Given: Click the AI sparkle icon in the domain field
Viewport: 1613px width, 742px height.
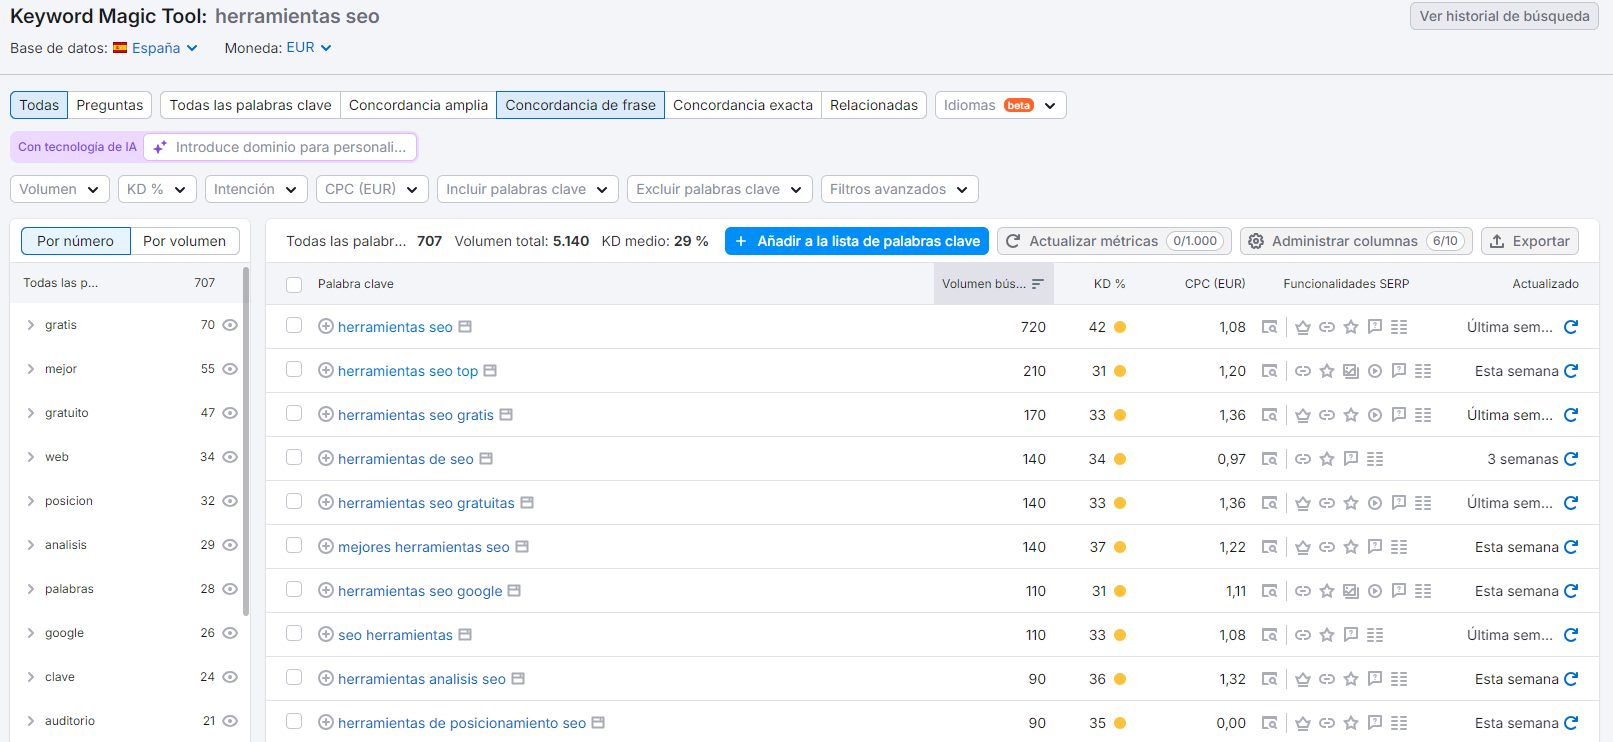Looking at the screenshot, I should pyautogui.click(x=160, y=147).
